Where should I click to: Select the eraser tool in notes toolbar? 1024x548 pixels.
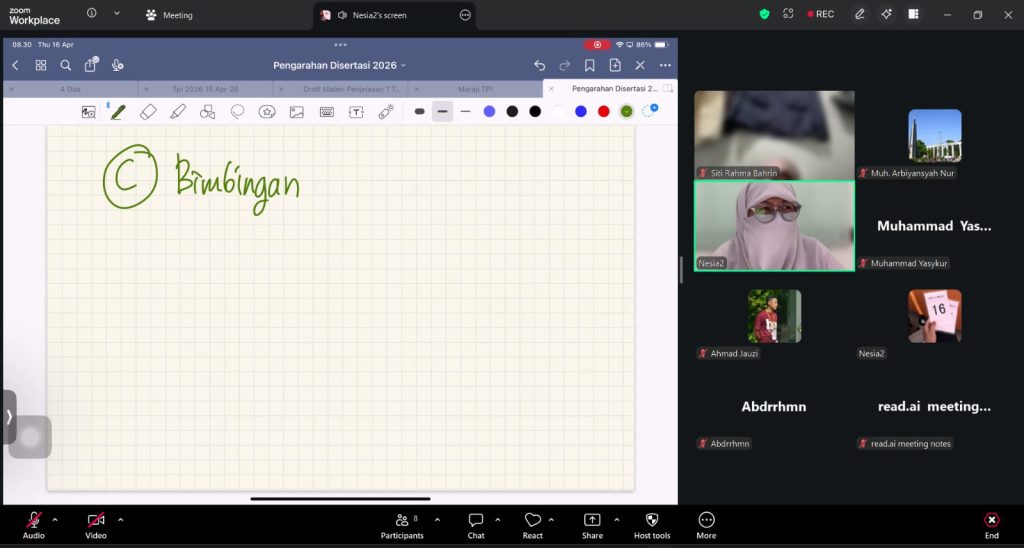pyautogui.click(x=148, y=112)
